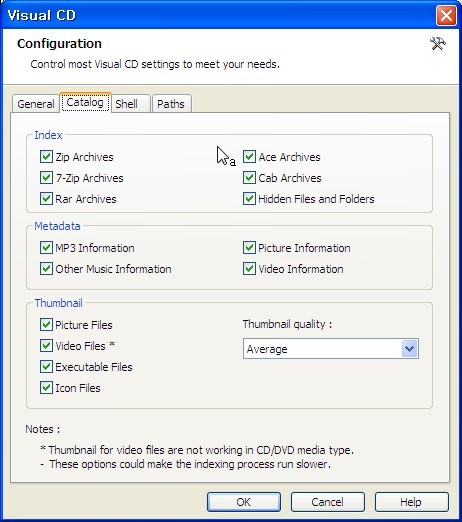Close the Visual CD dialog window
Screen dimensions: 462x522
[x=446, y=15]
